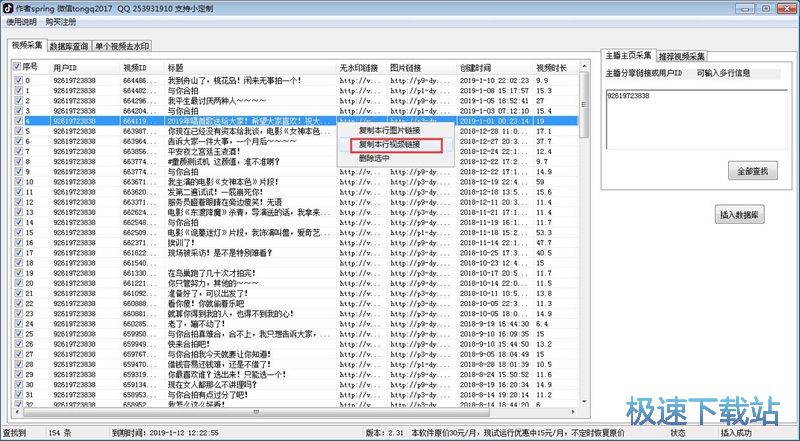The image size is (800, 441).
Task: Choose 复制本行图片链接 from context menu
Action: click(389, 131)
